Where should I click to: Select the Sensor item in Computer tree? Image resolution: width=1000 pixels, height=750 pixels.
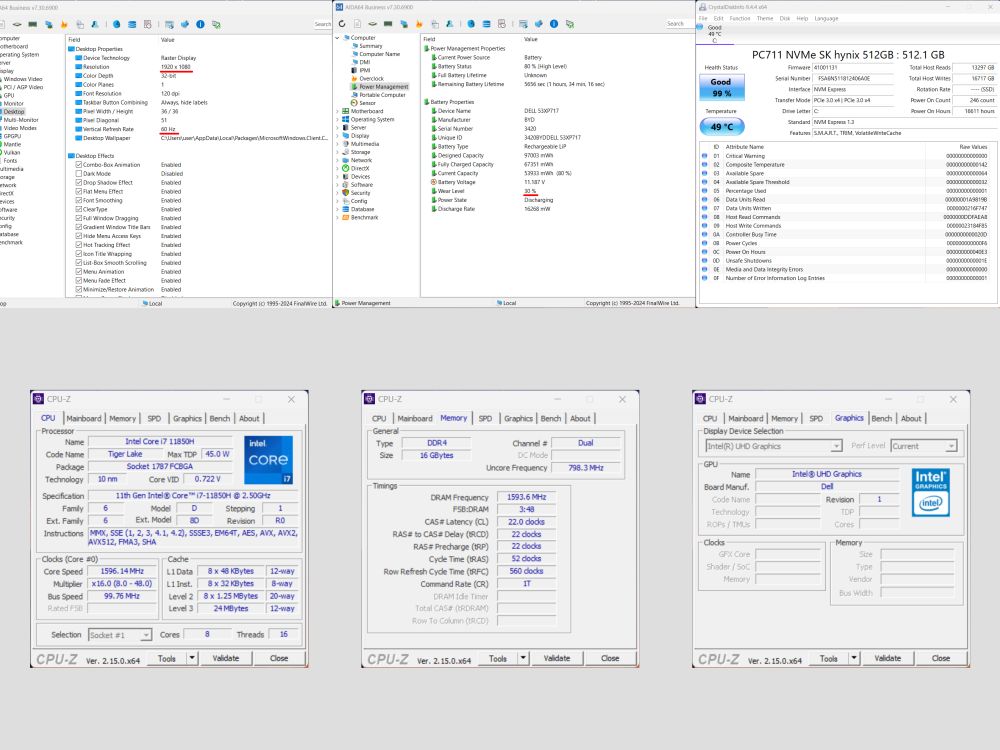367,102
